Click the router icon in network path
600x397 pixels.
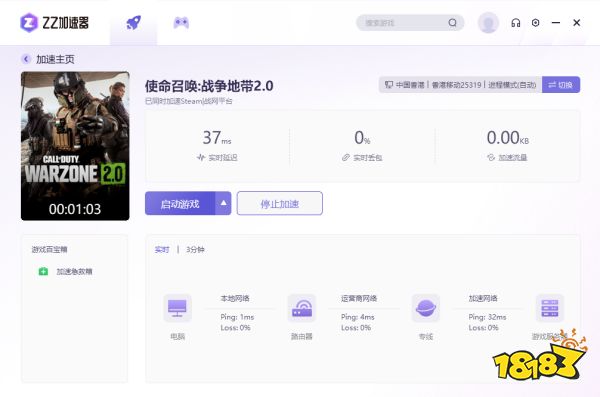click(x=302, y=308)
